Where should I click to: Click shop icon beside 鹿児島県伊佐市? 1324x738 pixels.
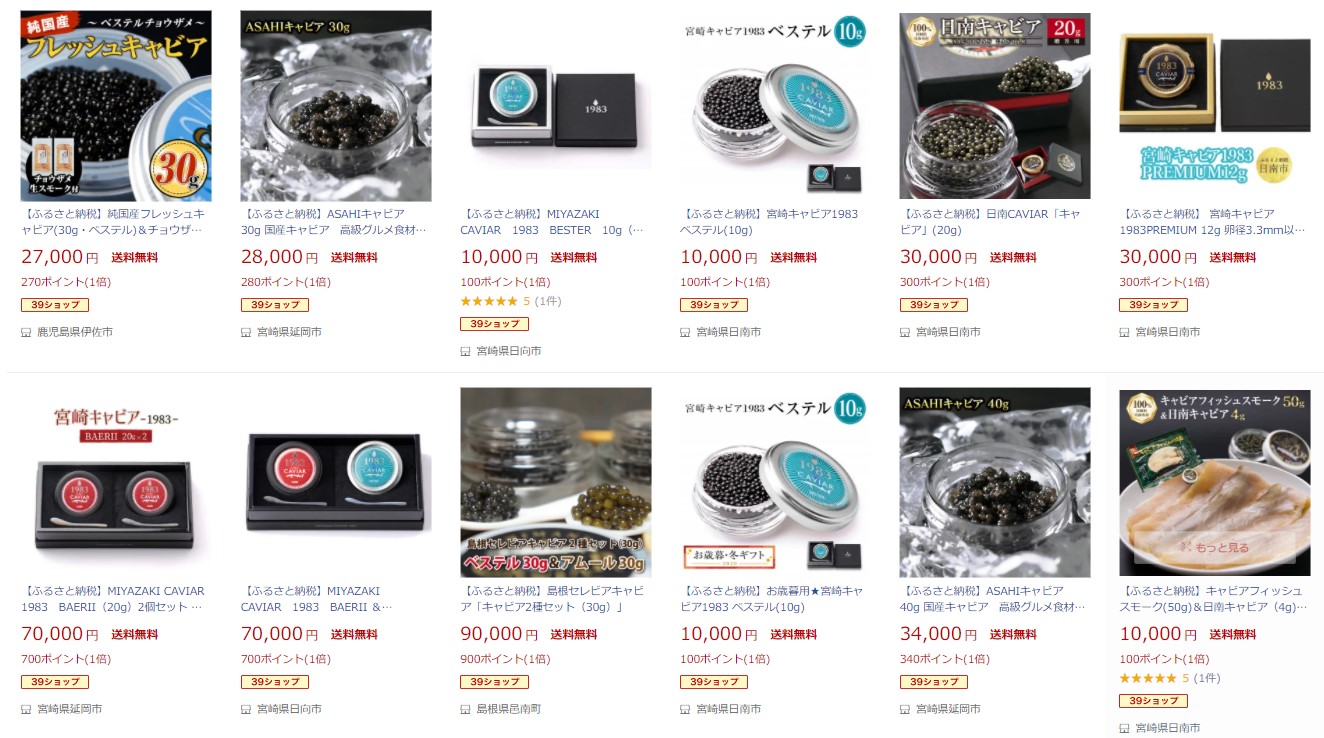pos(26,332)
